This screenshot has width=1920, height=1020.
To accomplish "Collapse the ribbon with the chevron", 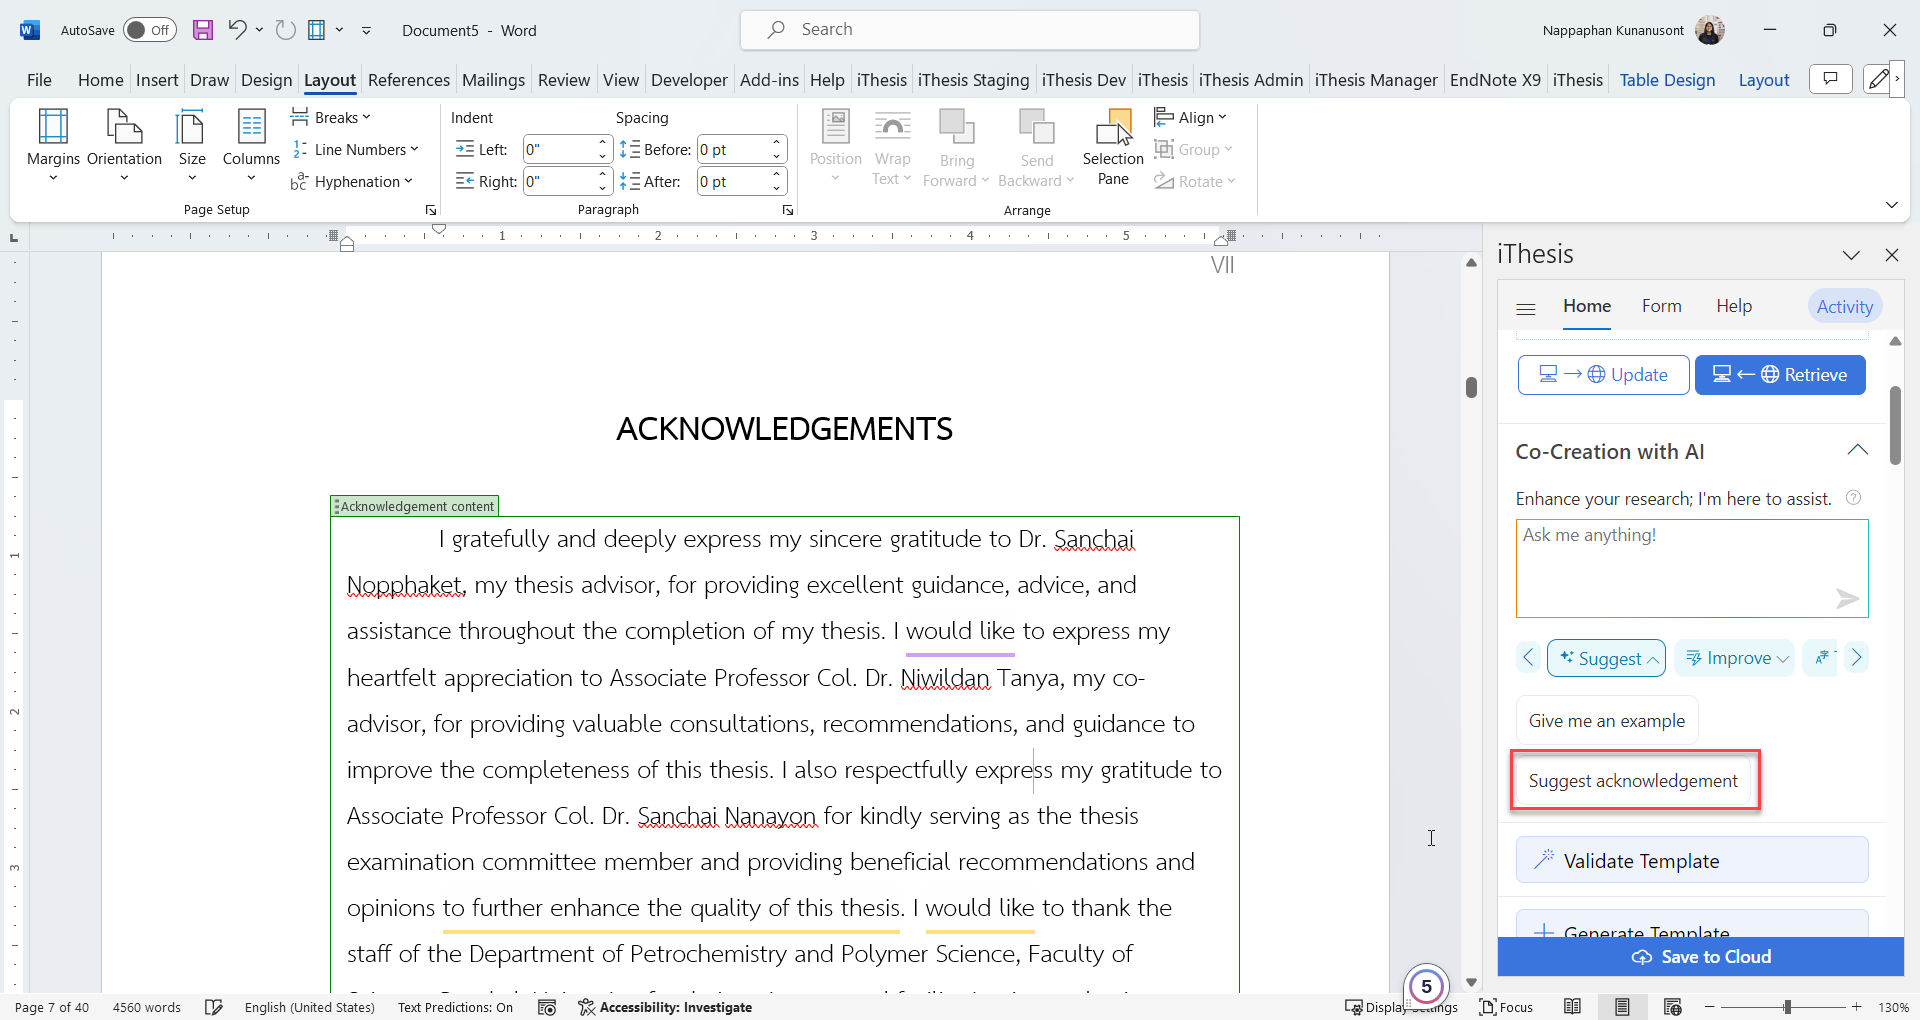I will coord(1892,205).
